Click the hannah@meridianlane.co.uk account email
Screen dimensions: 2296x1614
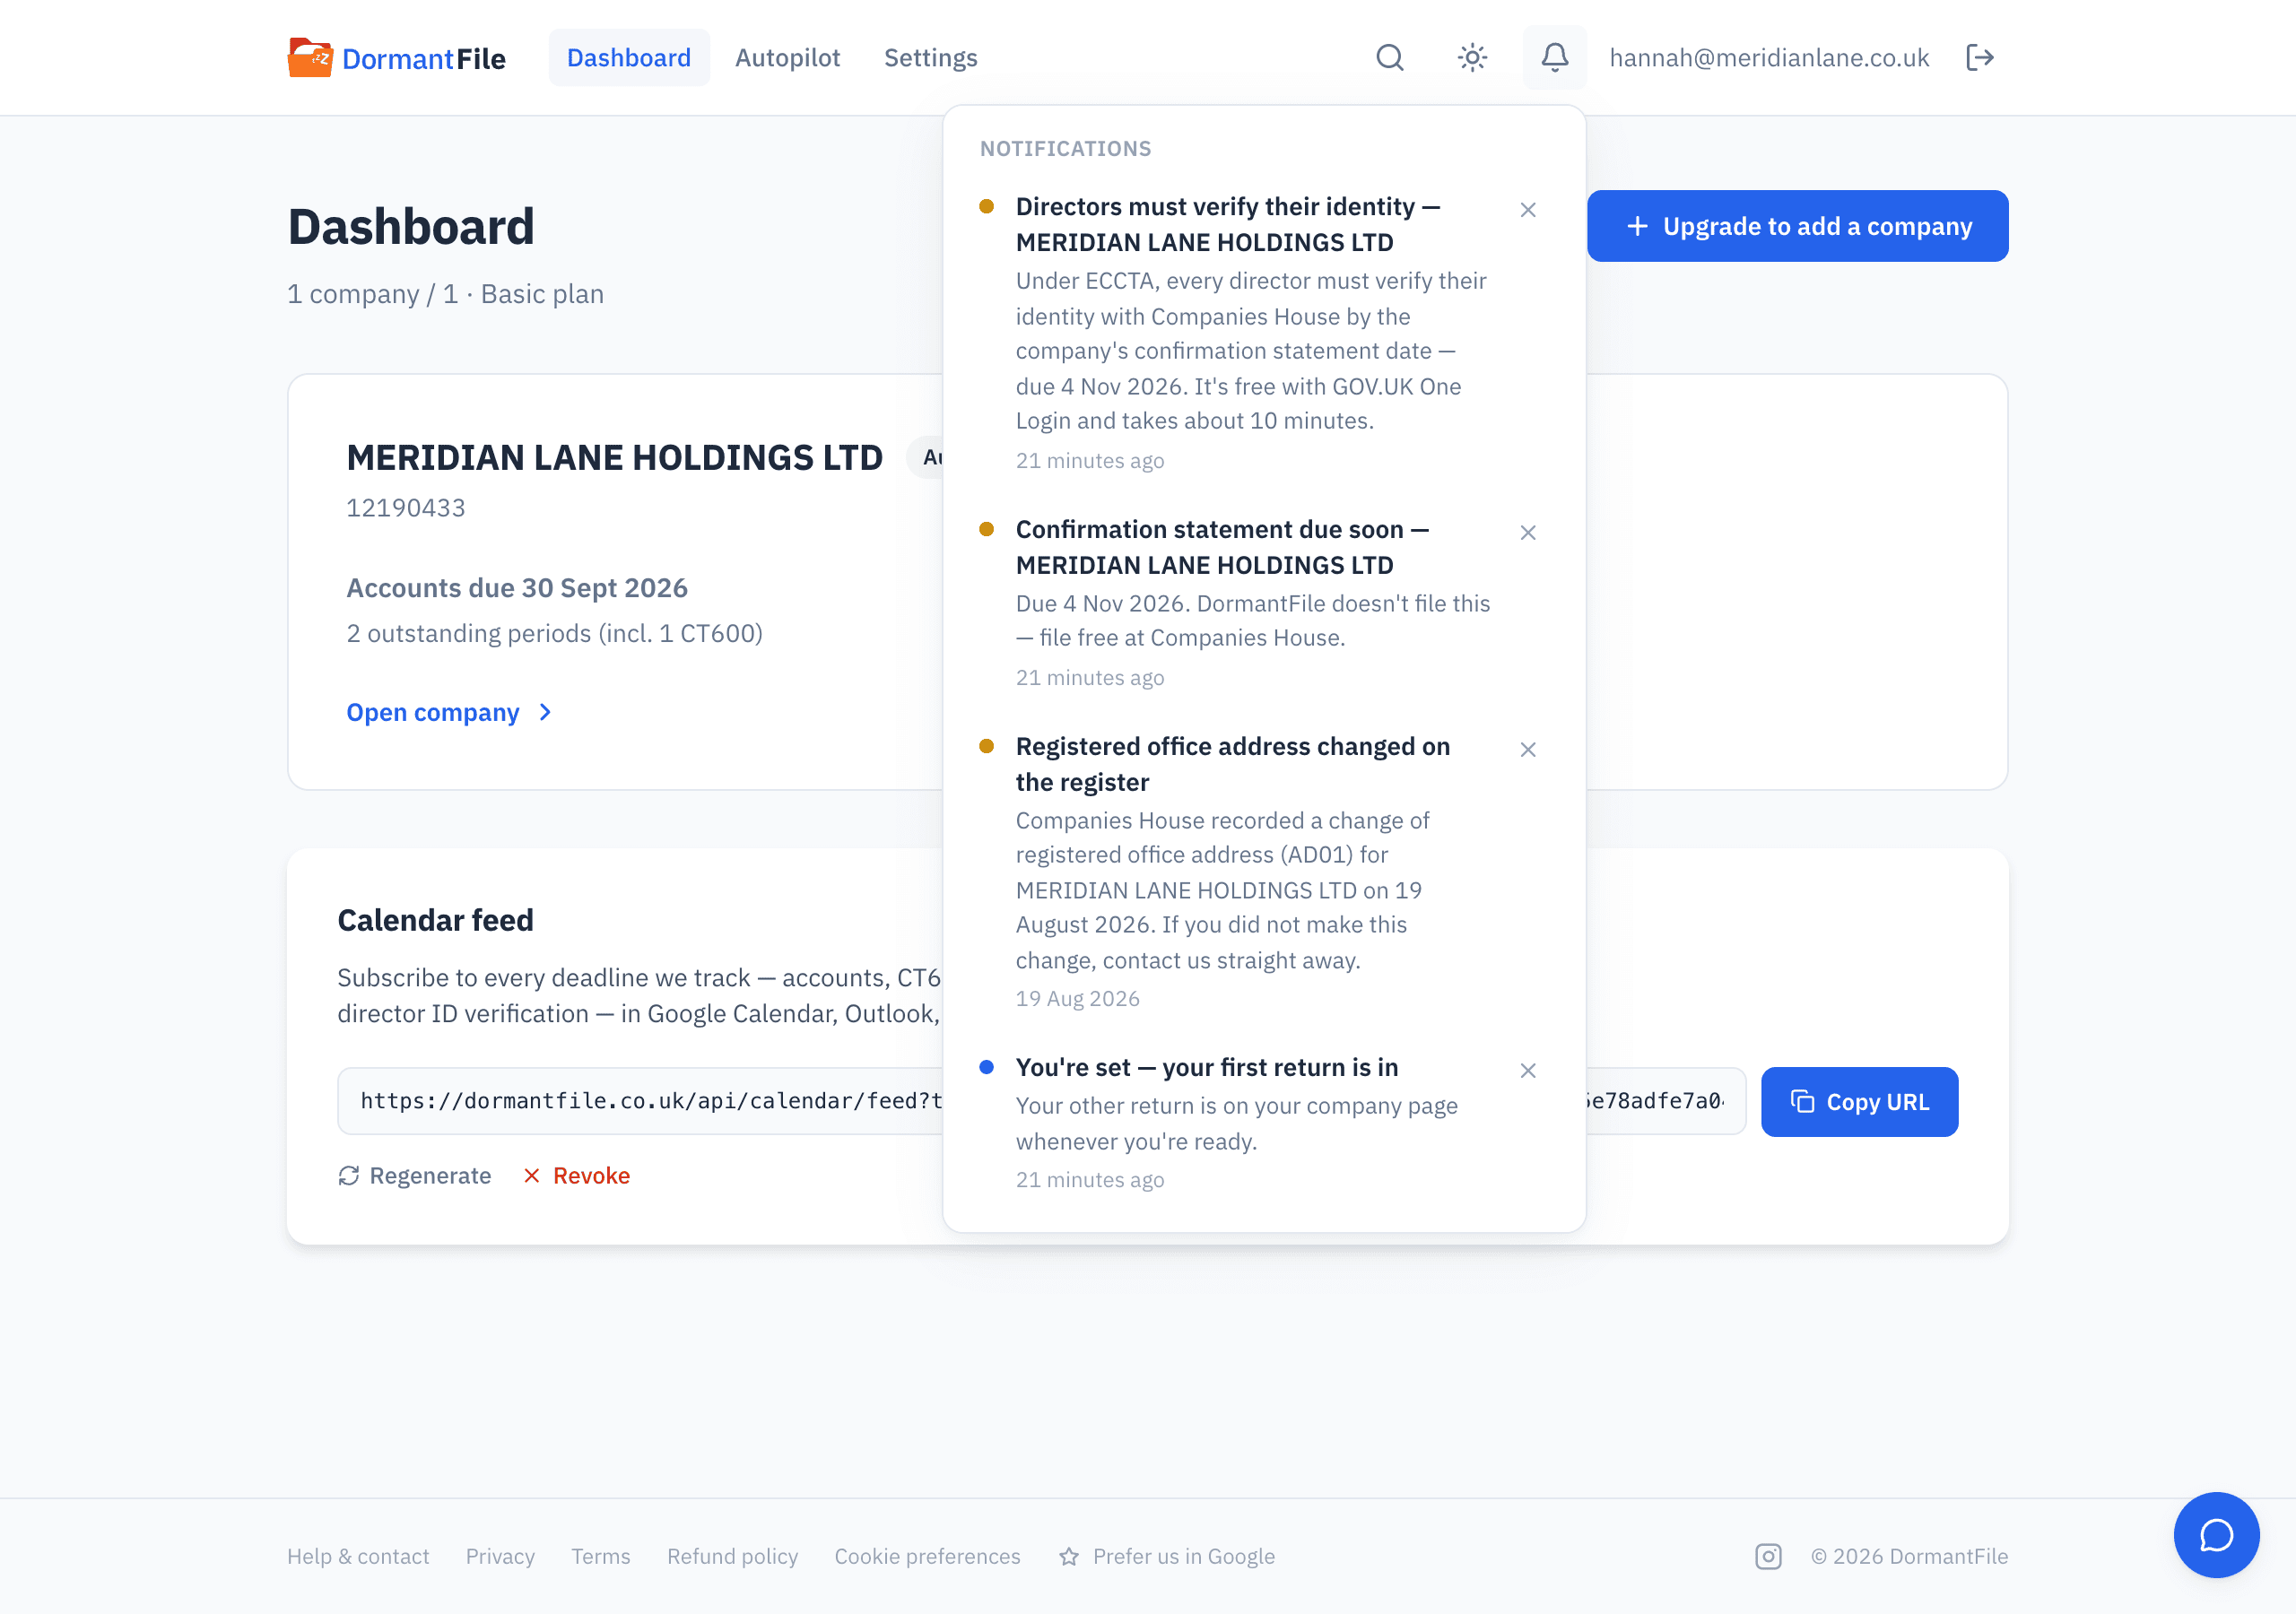(x=1769, y=58)
